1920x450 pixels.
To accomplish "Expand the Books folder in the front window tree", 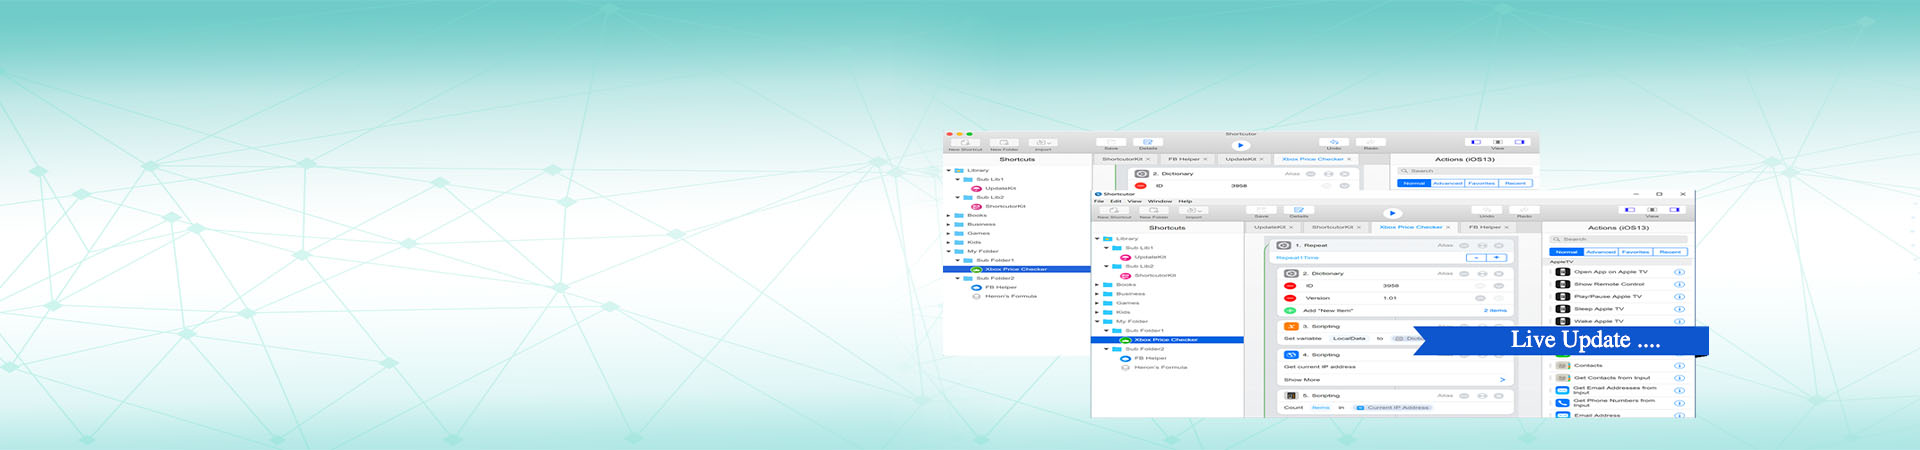I will tap(1097, 285).
